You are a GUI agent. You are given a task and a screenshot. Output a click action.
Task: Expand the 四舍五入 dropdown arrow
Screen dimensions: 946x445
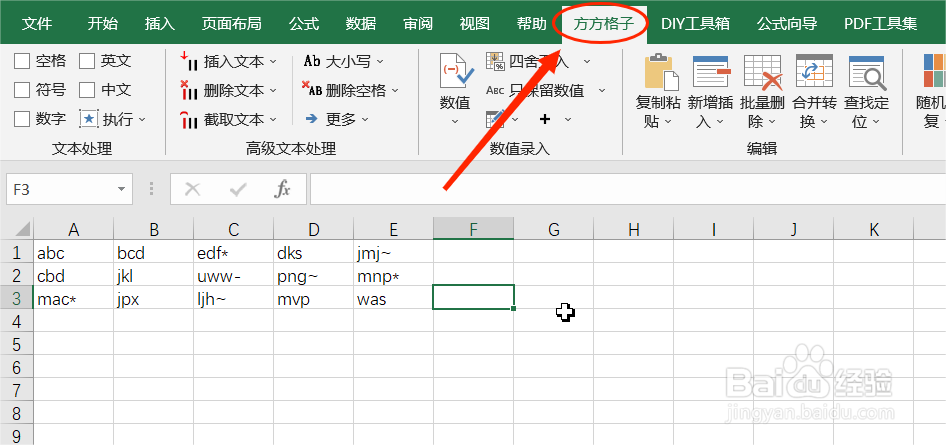point(587,61)
